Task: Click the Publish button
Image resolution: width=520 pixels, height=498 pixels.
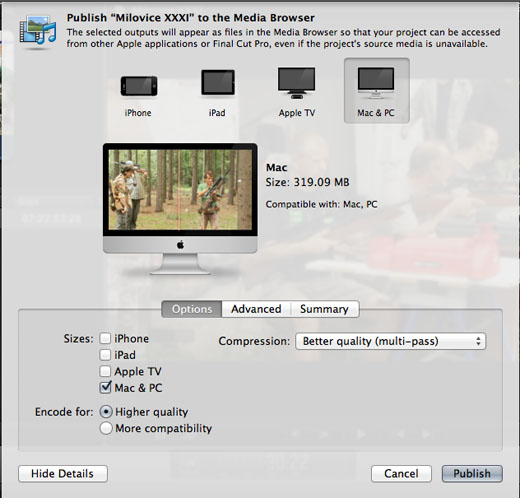Action: click(x=472, y=474)
